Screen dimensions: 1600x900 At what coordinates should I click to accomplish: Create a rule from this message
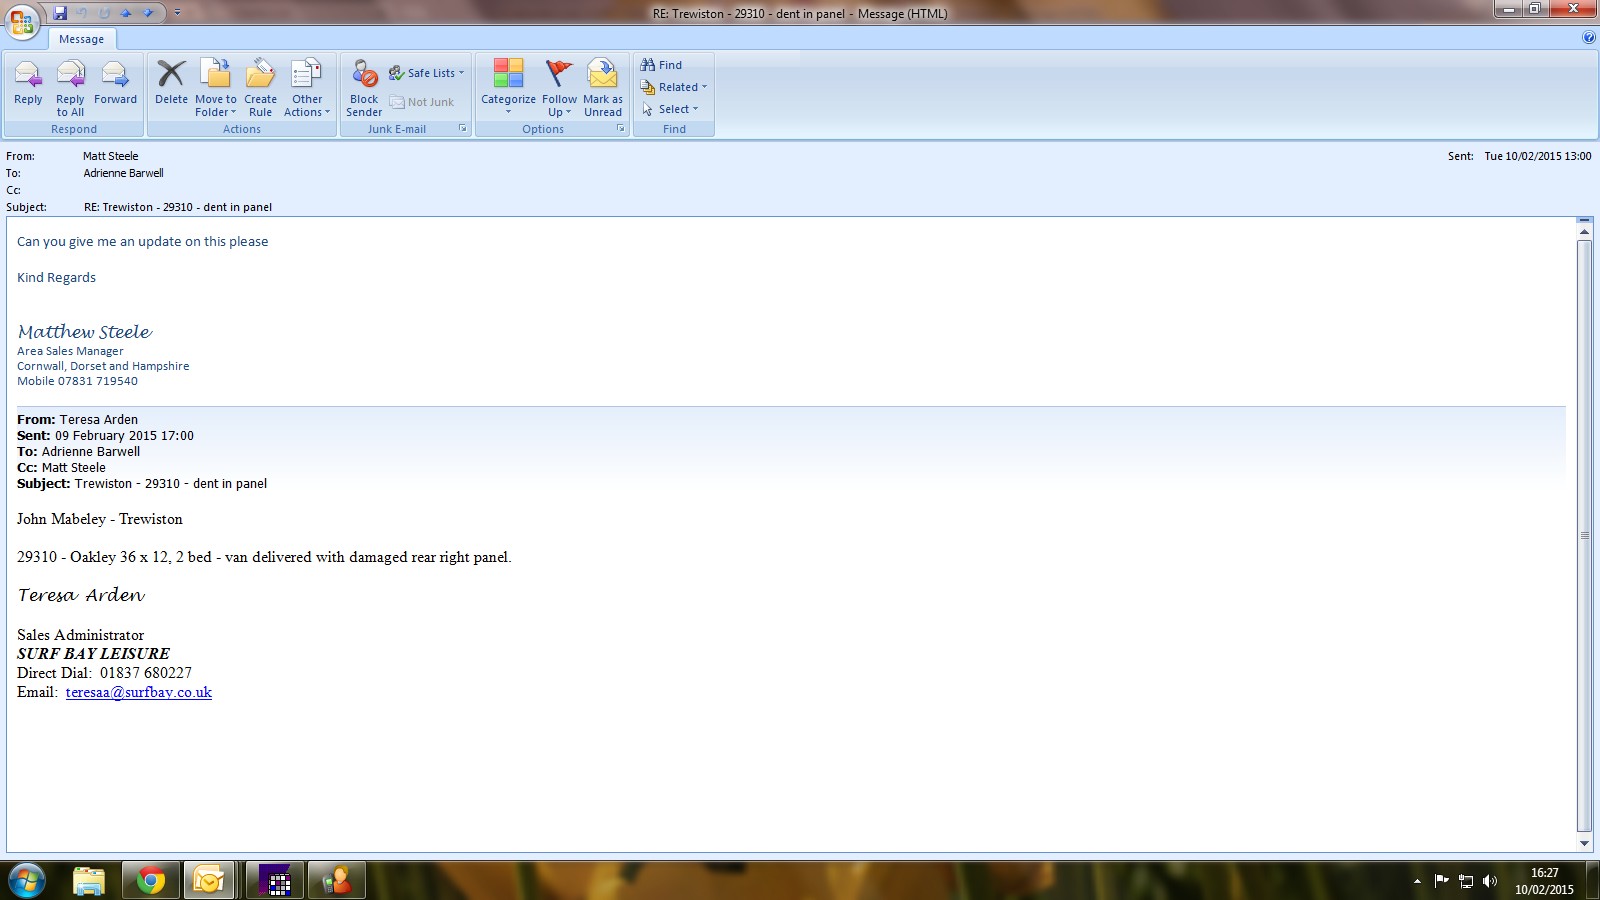coord(260,88)
